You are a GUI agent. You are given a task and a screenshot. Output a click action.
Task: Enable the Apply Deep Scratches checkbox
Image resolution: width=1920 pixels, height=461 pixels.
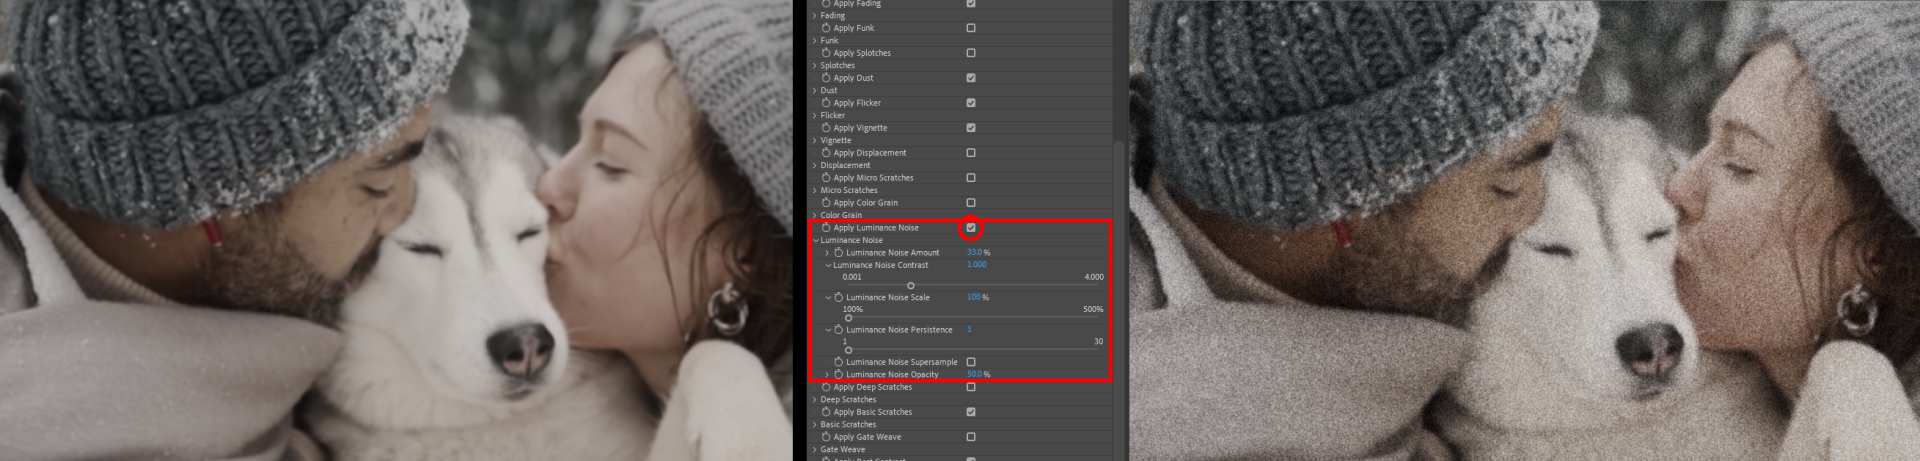coord(971,387)
